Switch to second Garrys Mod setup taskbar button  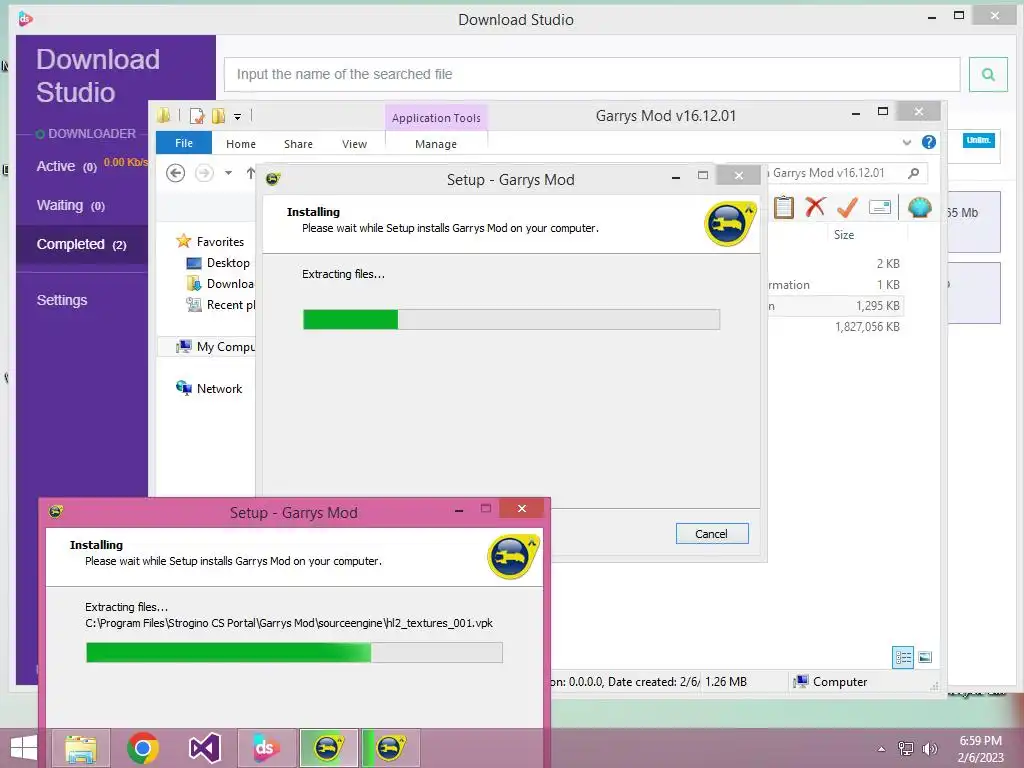[x=391, y=748]
